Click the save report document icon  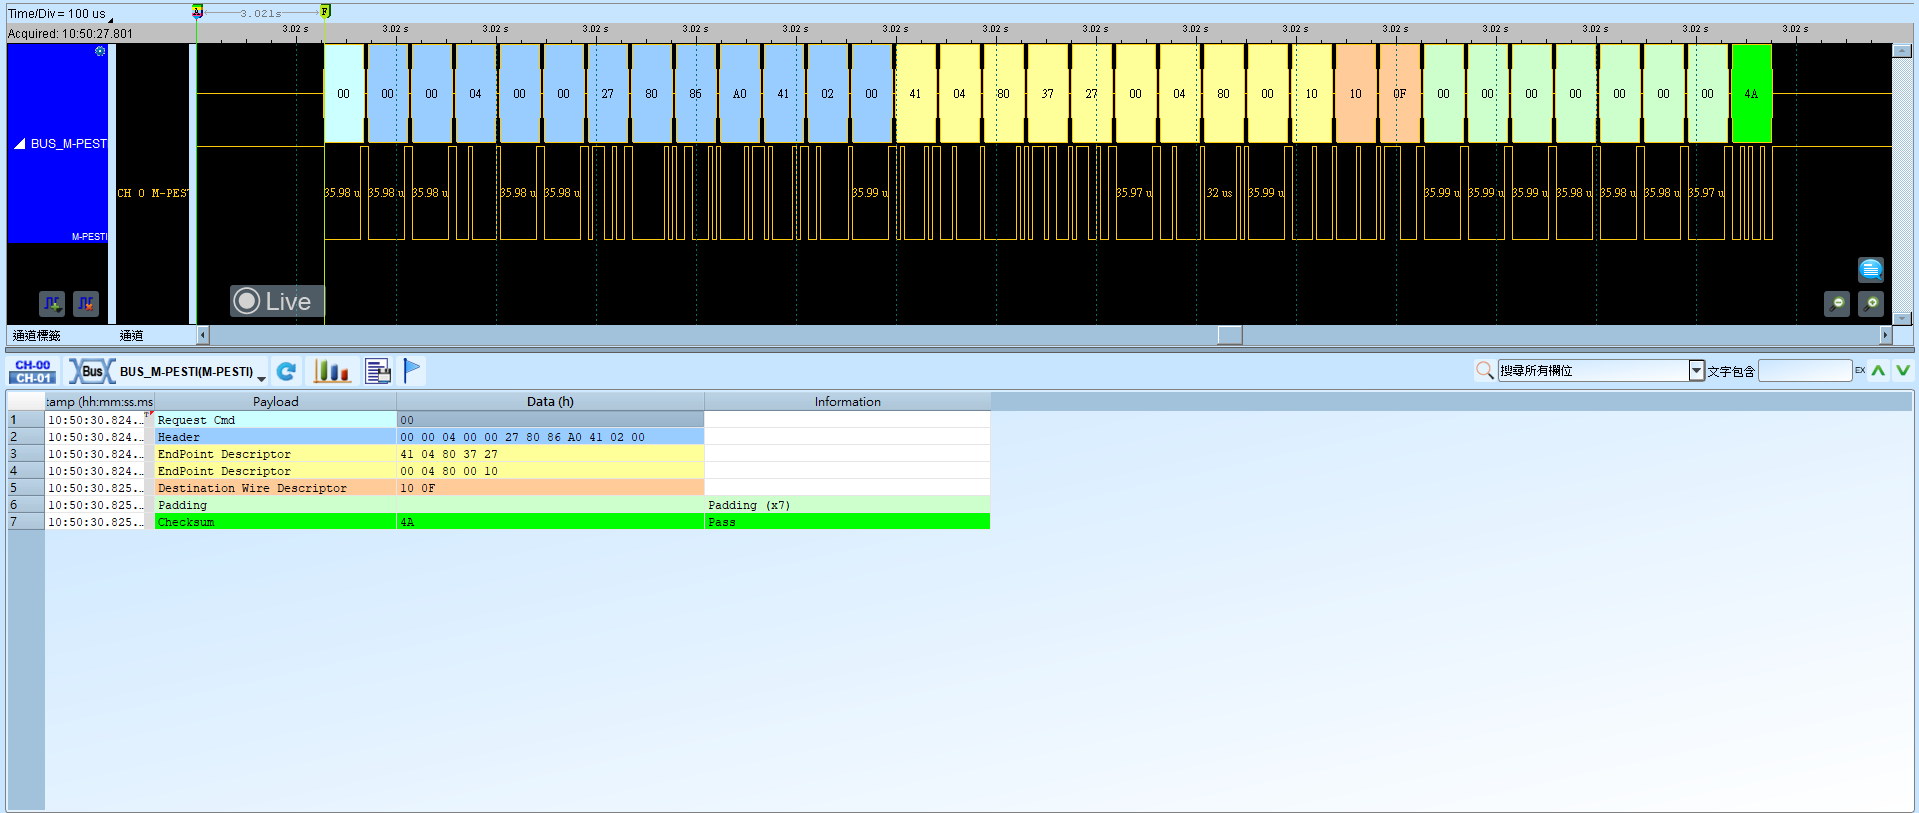(x=378, y=371)
